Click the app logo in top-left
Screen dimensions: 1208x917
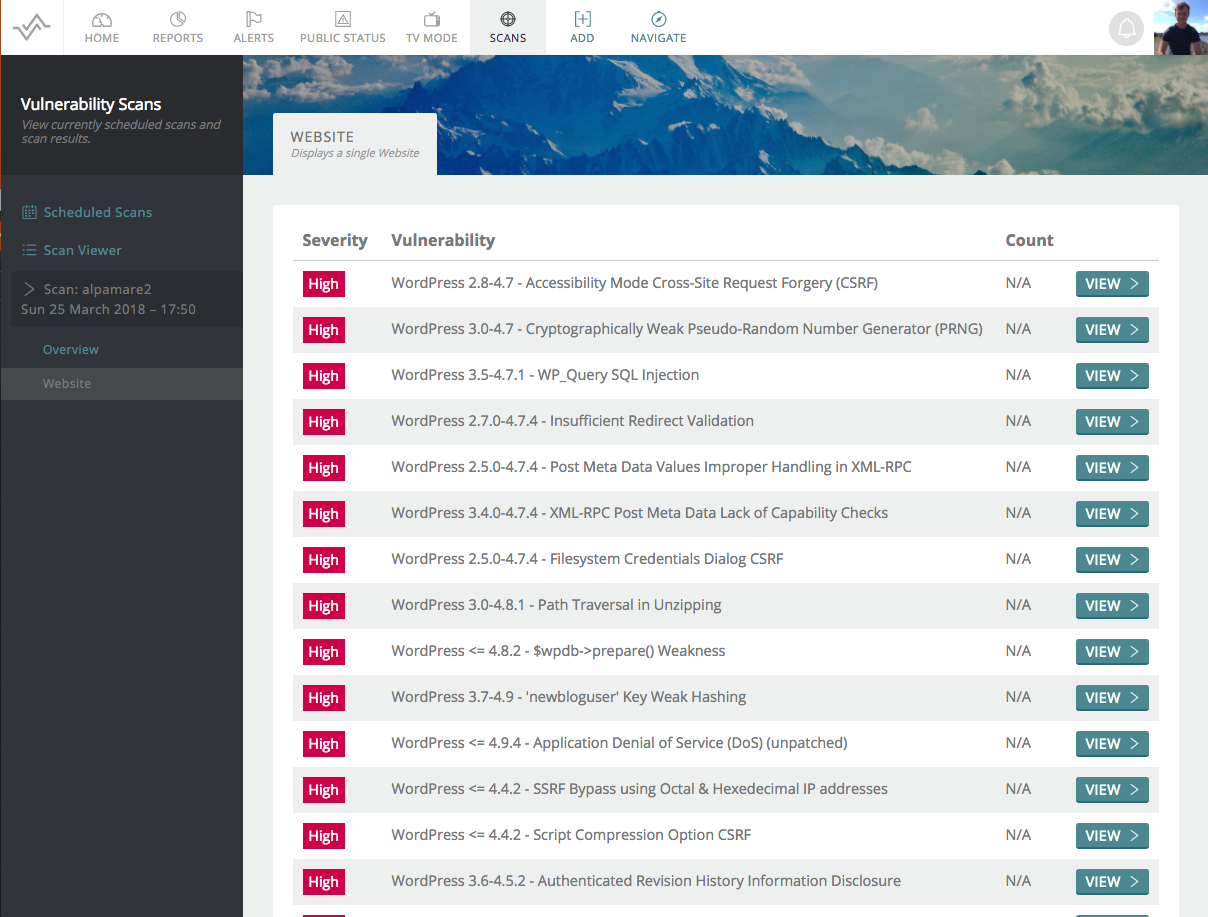[32, 28]
